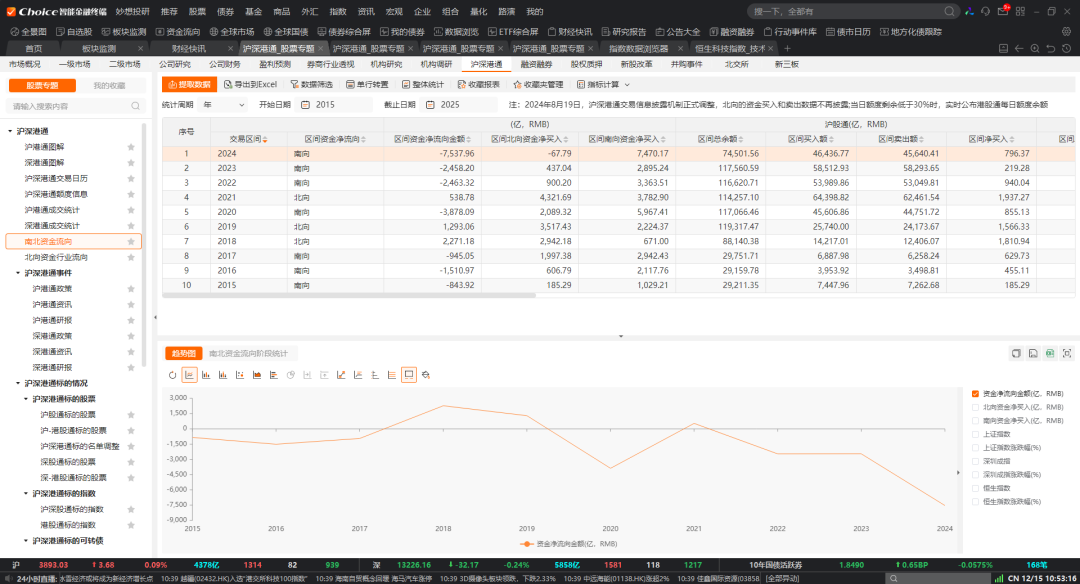Viewport: 1080px width, 584px height.
Task: Toggle the 上证指数 chart checkbox
Action: (x=976, y=434)
